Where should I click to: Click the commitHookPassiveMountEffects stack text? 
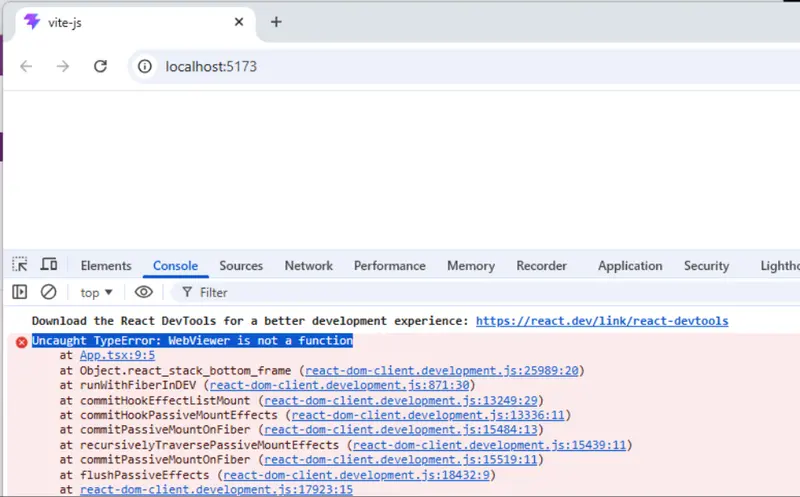pyautogui.click(x=179, y=415)
